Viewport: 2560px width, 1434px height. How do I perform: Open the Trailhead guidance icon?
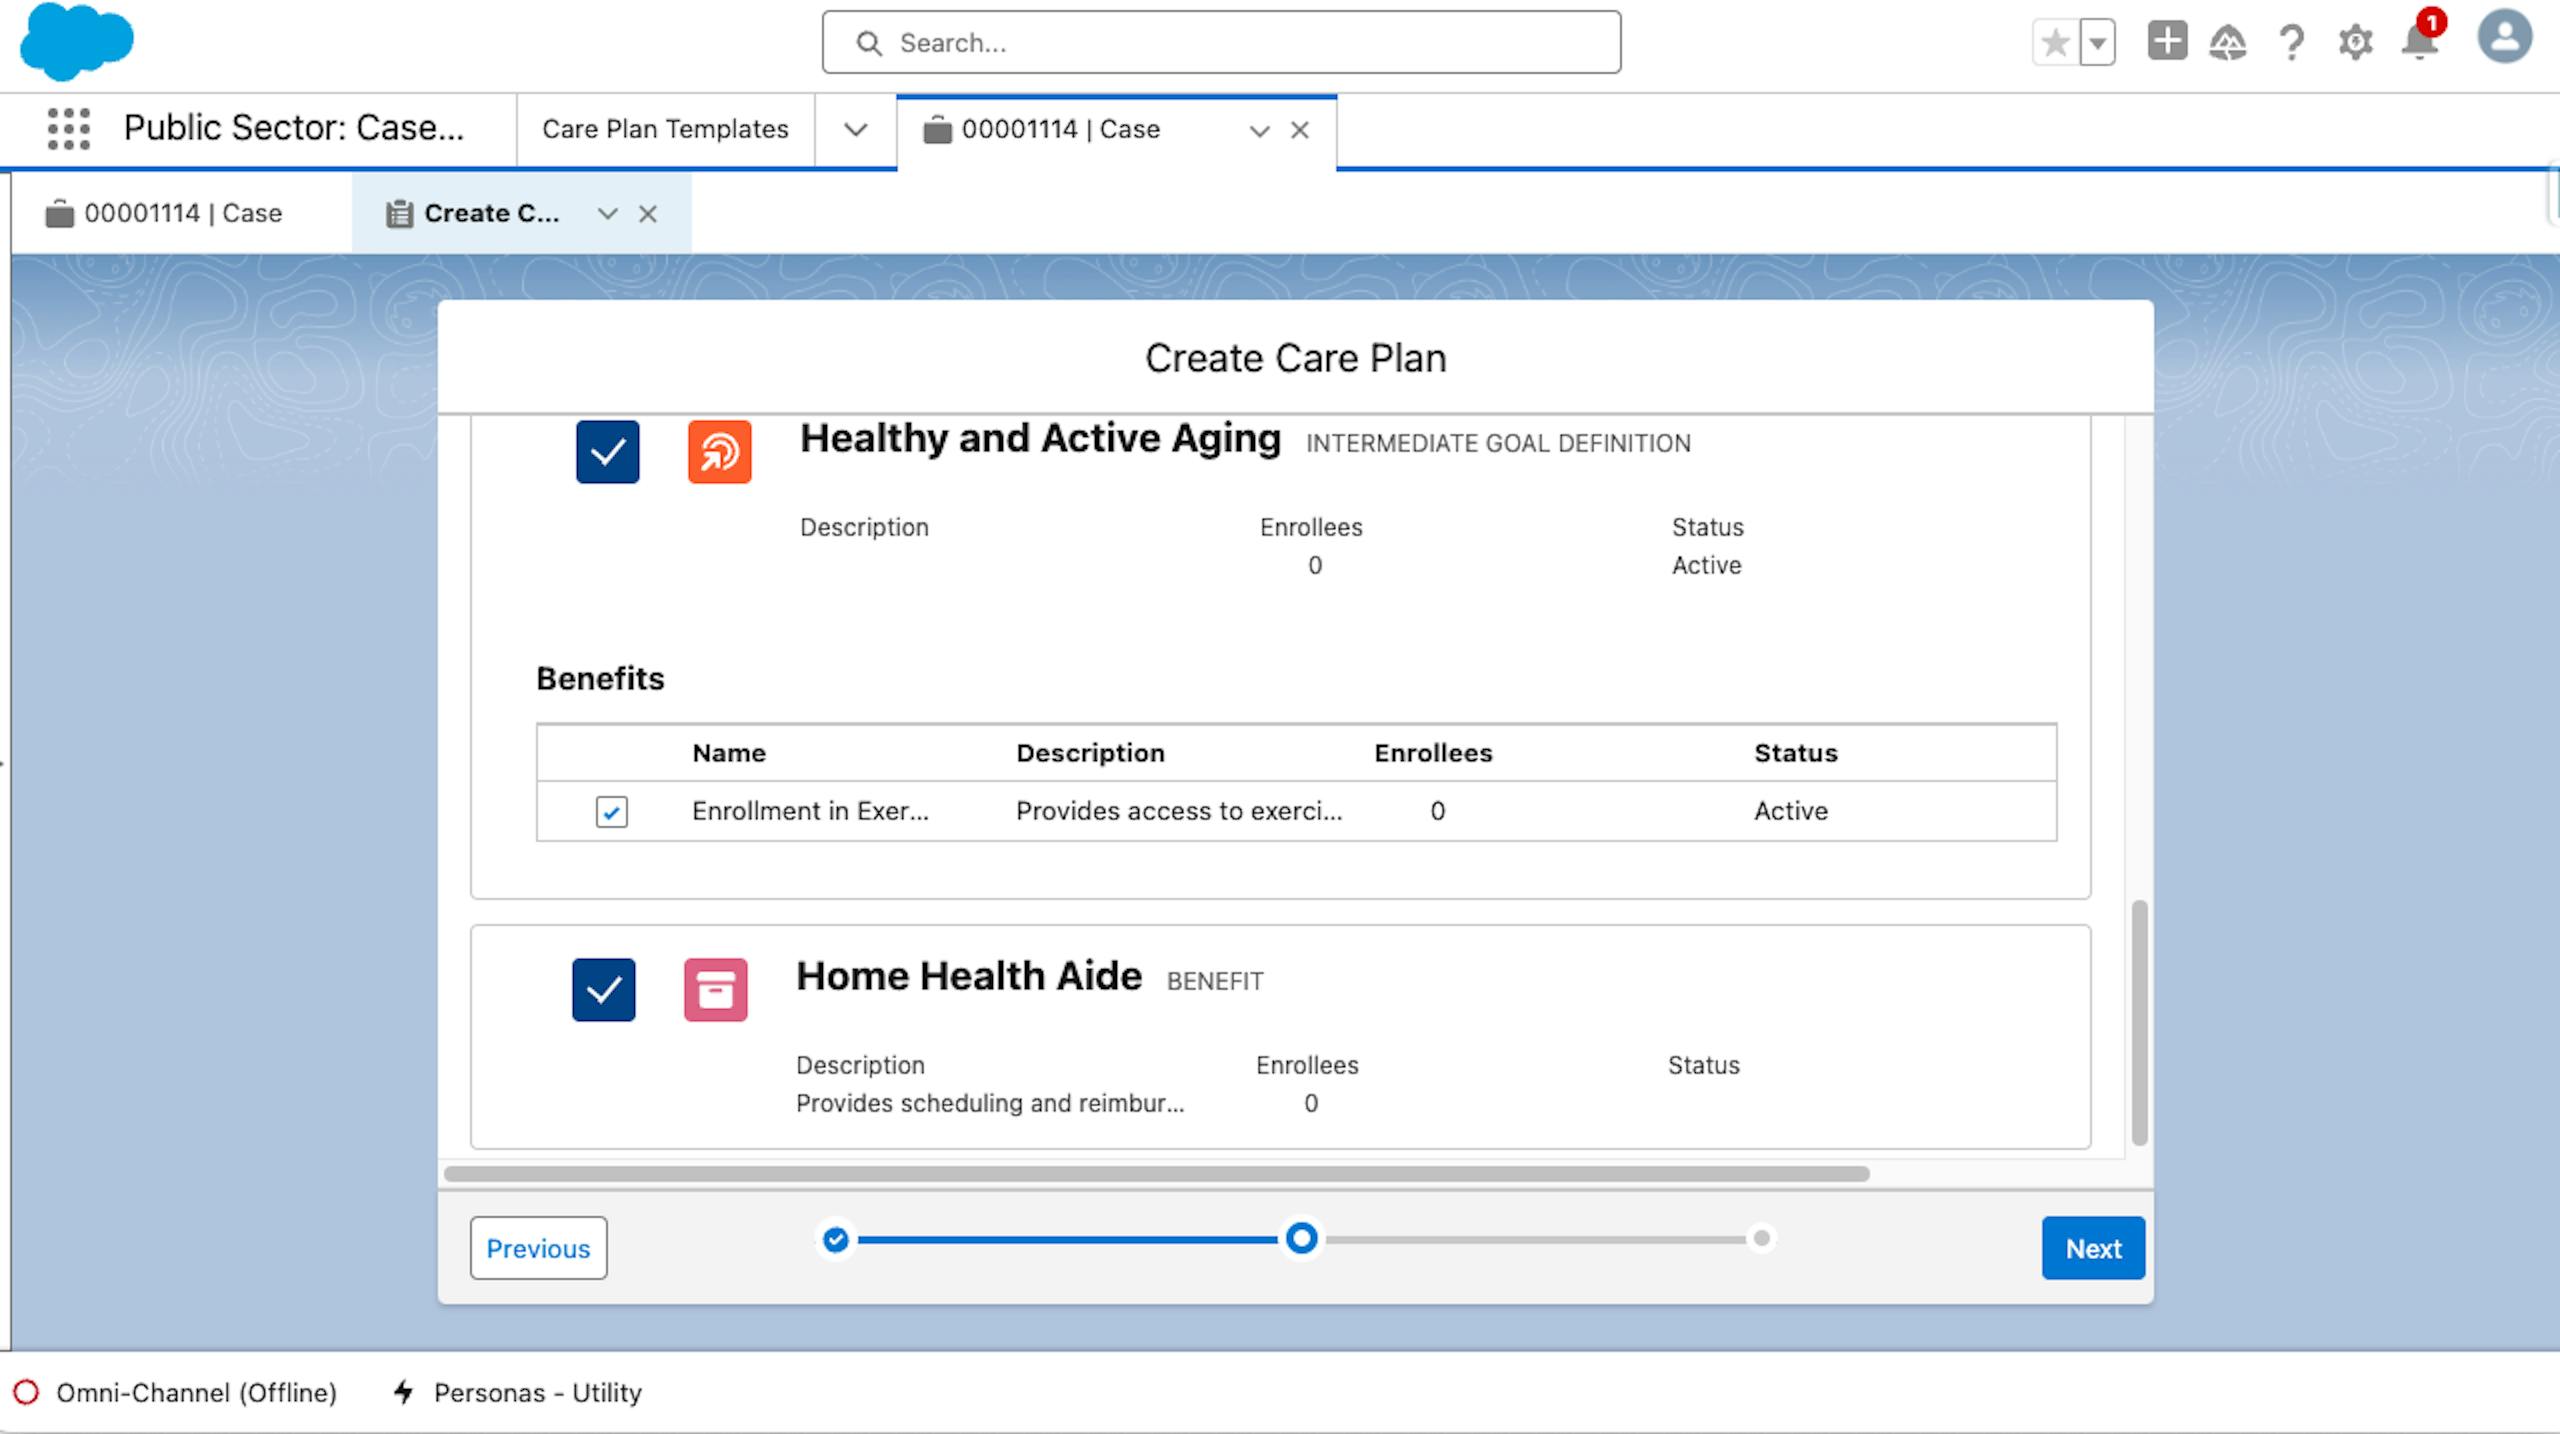click(2228, 42)
